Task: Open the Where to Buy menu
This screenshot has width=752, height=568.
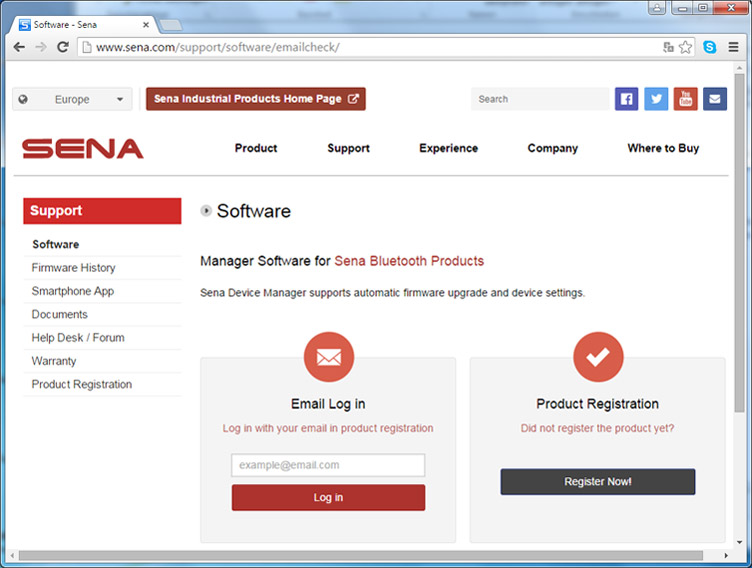Action: coord(663,148)
